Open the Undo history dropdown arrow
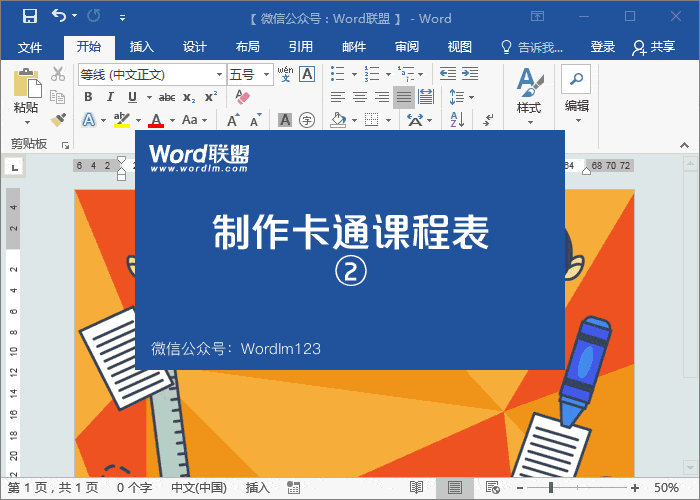Image resolution: width=700 pixels, height=500 pixels. click(x=75, y=16)
